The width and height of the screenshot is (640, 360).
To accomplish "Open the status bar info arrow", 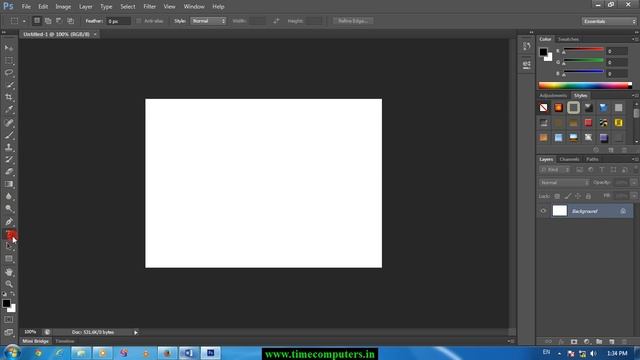I will (x=136, y=332).
